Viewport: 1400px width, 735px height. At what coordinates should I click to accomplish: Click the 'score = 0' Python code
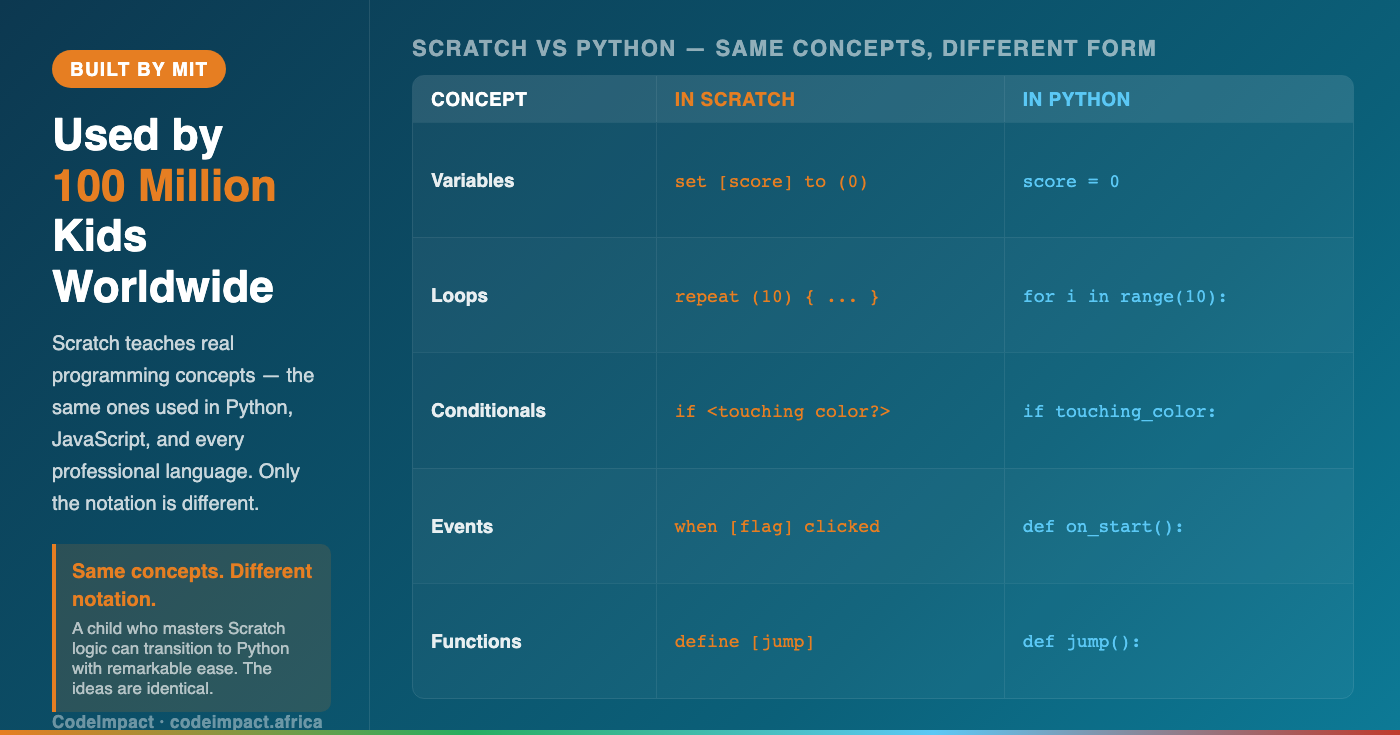(x=1071, y=182)
